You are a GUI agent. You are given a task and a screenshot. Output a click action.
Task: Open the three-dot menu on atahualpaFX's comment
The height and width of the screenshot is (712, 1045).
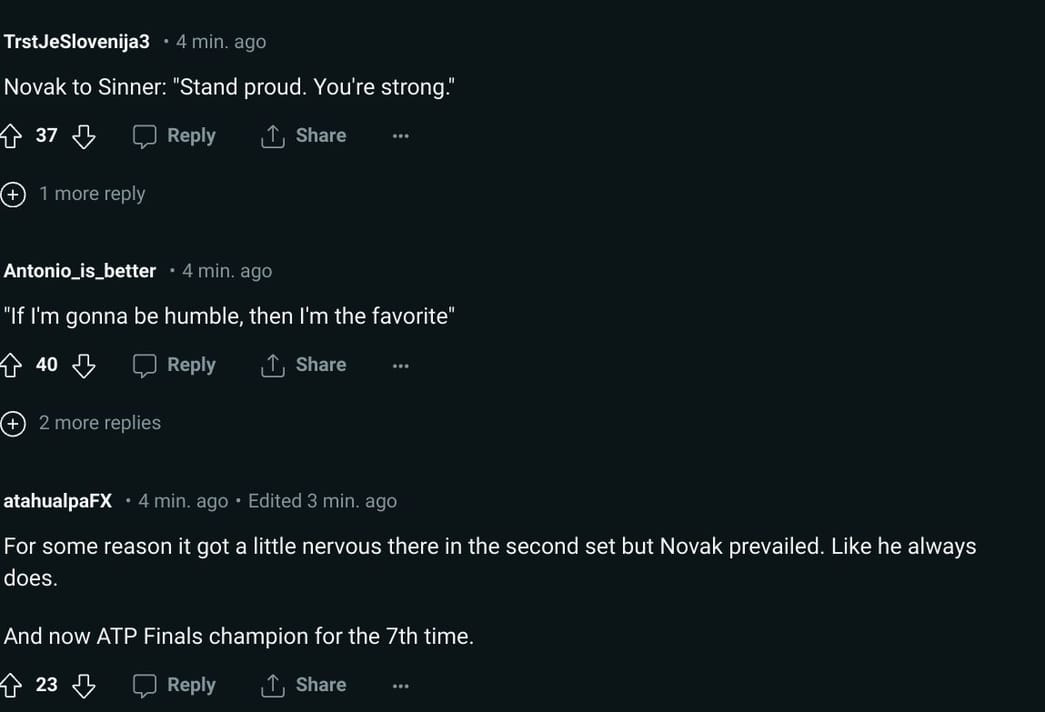point(400,685)
